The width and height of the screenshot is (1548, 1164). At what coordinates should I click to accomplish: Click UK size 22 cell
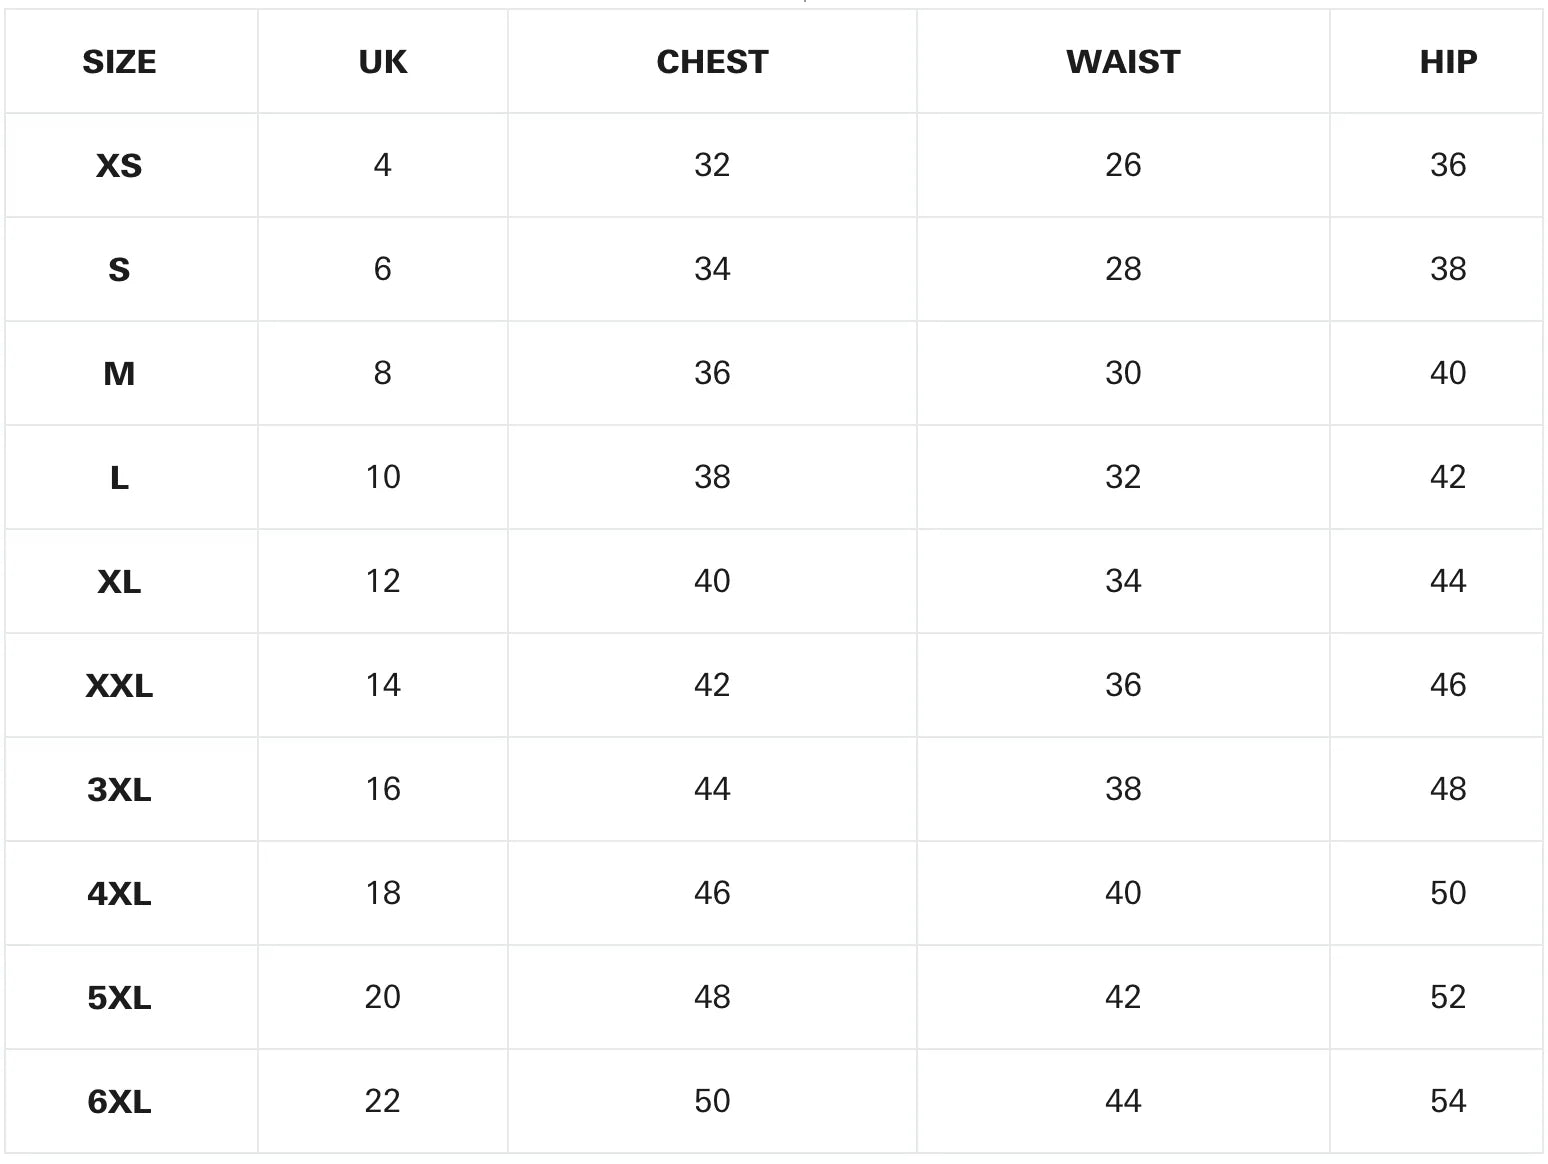pyautogui.click(x=382, y=1101)
